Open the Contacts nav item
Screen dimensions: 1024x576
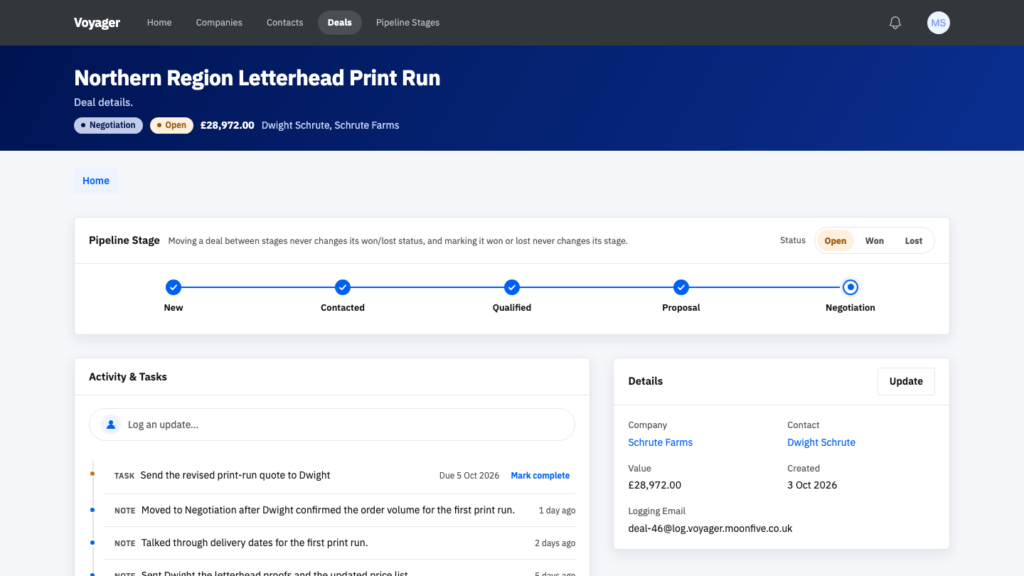tap(285, 23)
